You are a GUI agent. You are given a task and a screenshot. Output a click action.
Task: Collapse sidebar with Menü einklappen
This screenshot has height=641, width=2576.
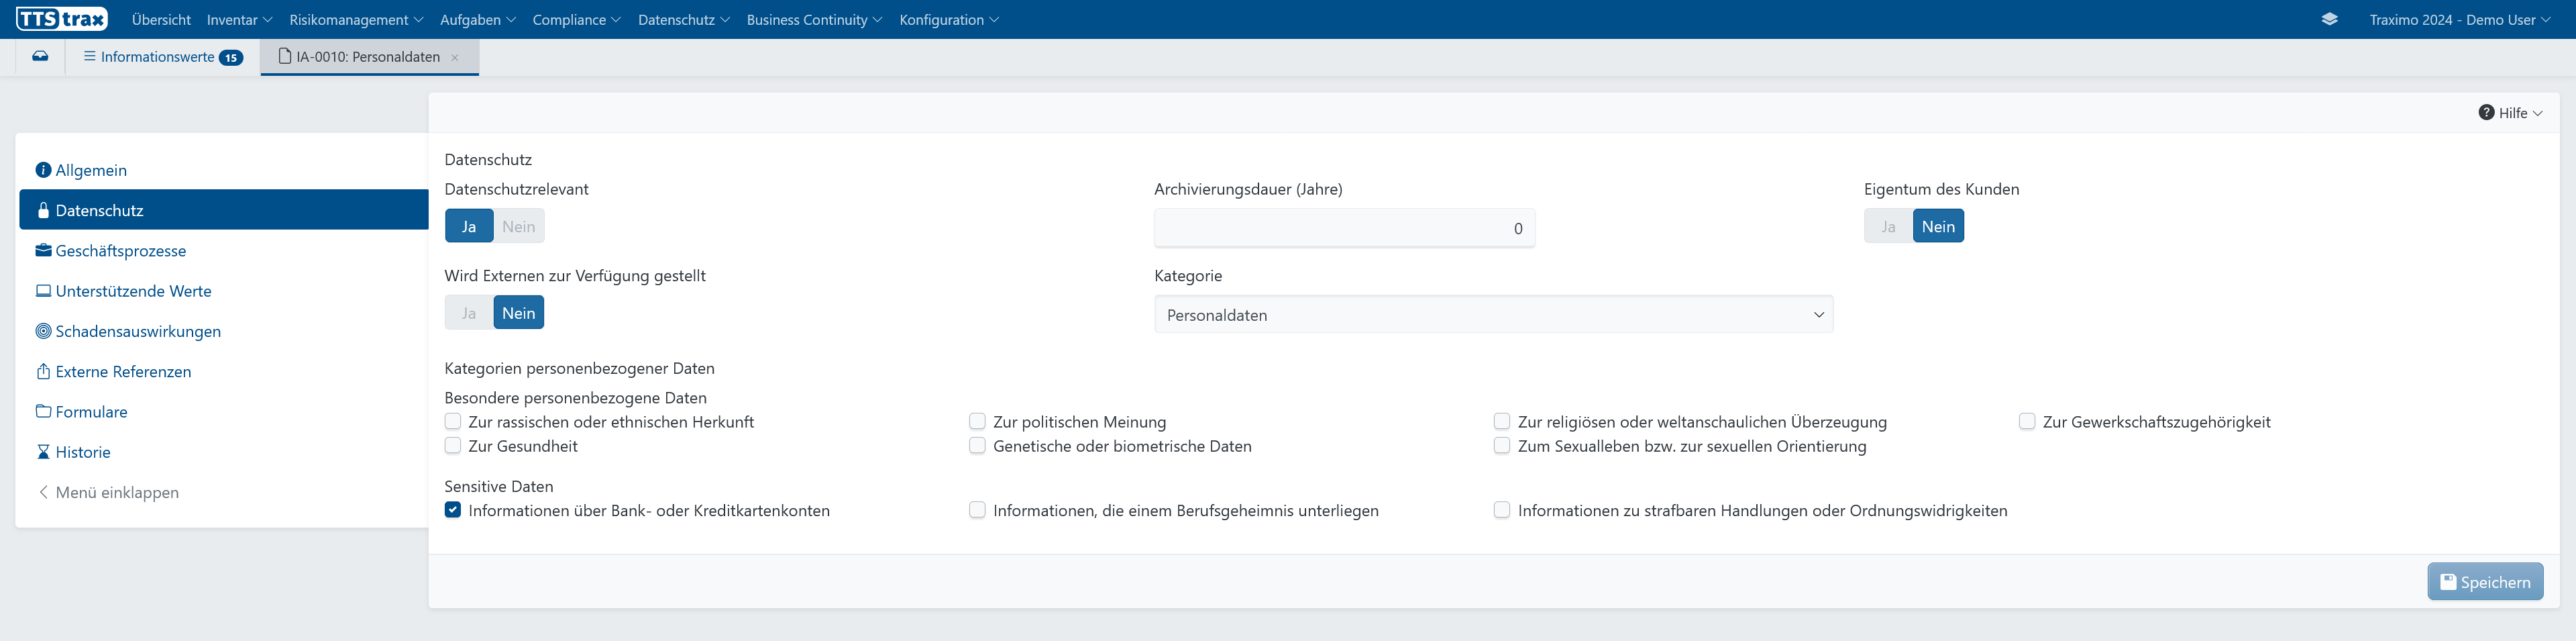coord(108,492)
